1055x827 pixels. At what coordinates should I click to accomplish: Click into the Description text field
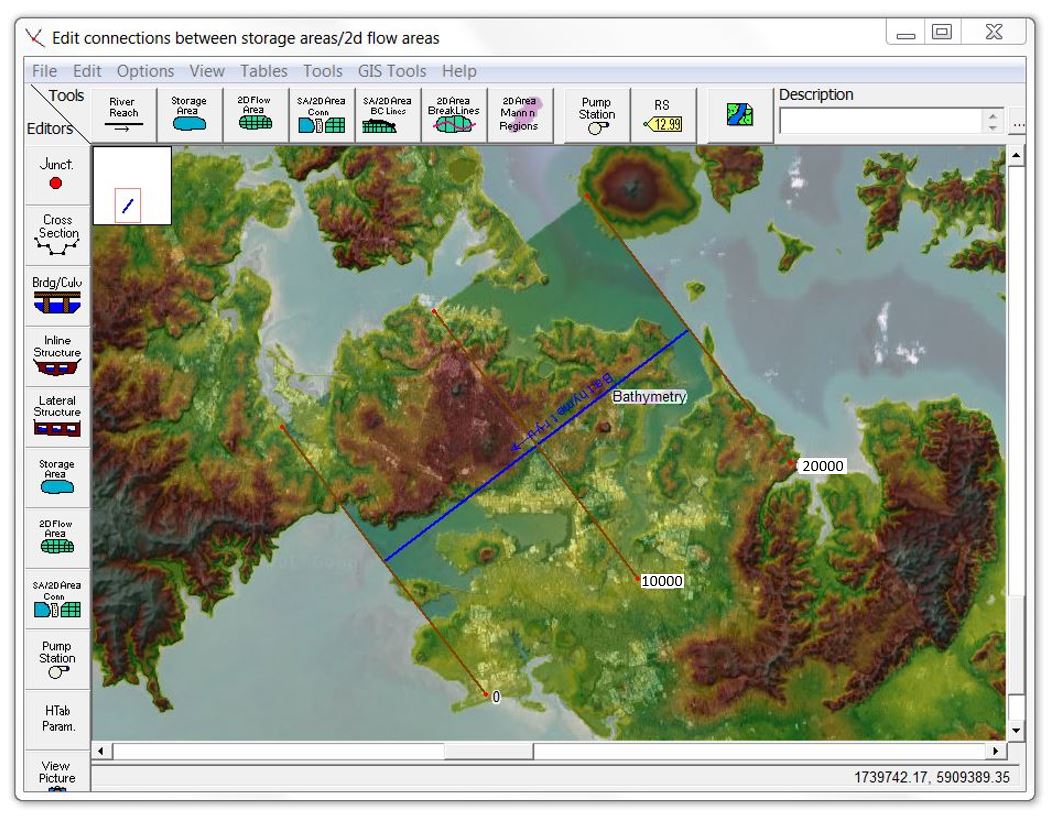coord(881,121)
